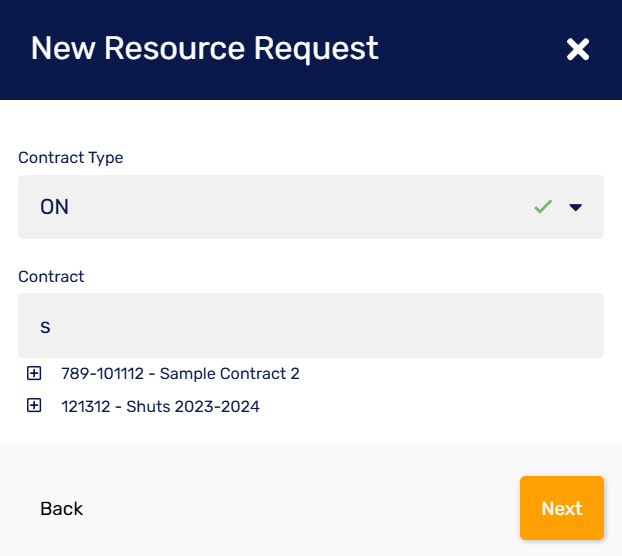Expand the 789-101112 Sample Contract 2 node

pos(34,373)
